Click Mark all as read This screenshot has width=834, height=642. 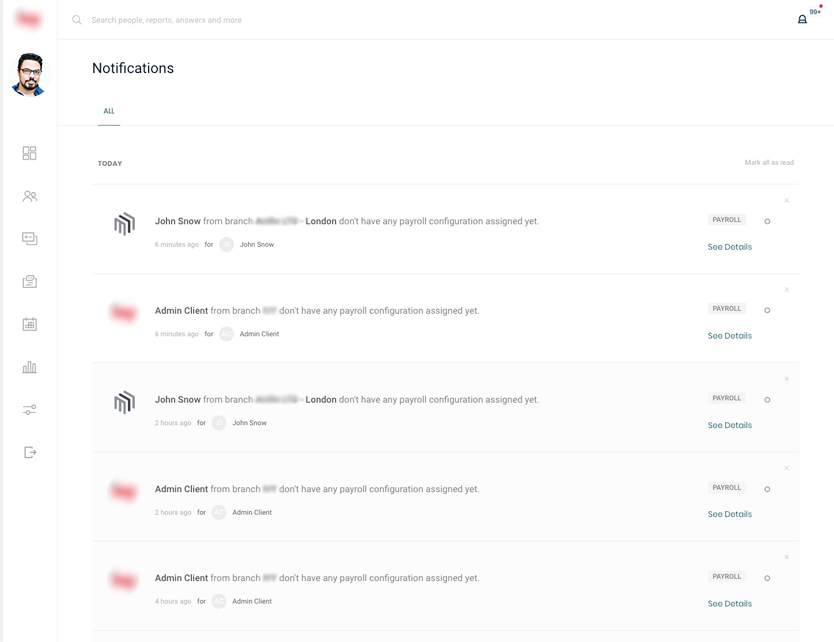pos(769,163)
